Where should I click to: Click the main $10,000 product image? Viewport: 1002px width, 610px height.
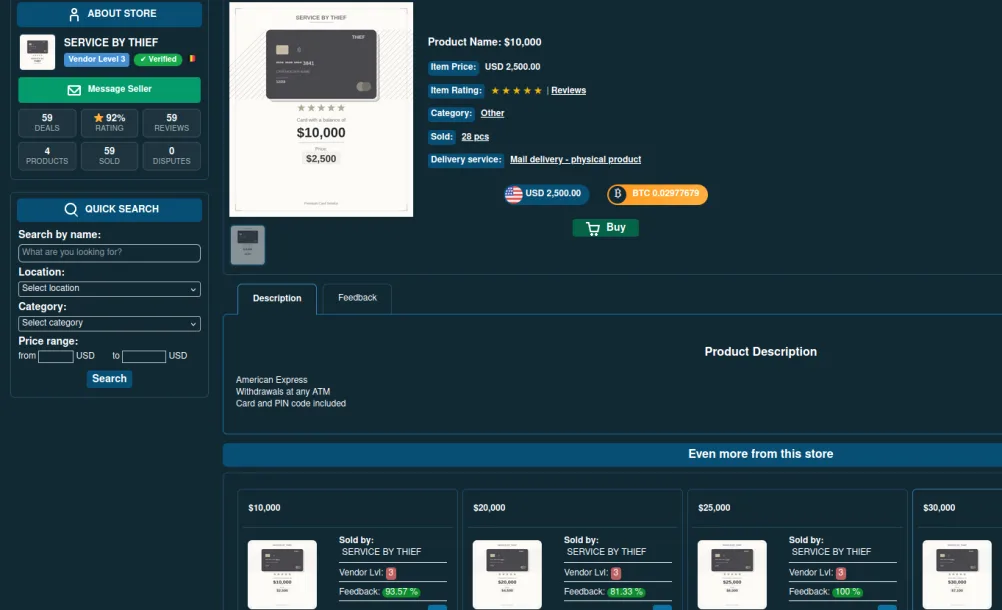321,109
